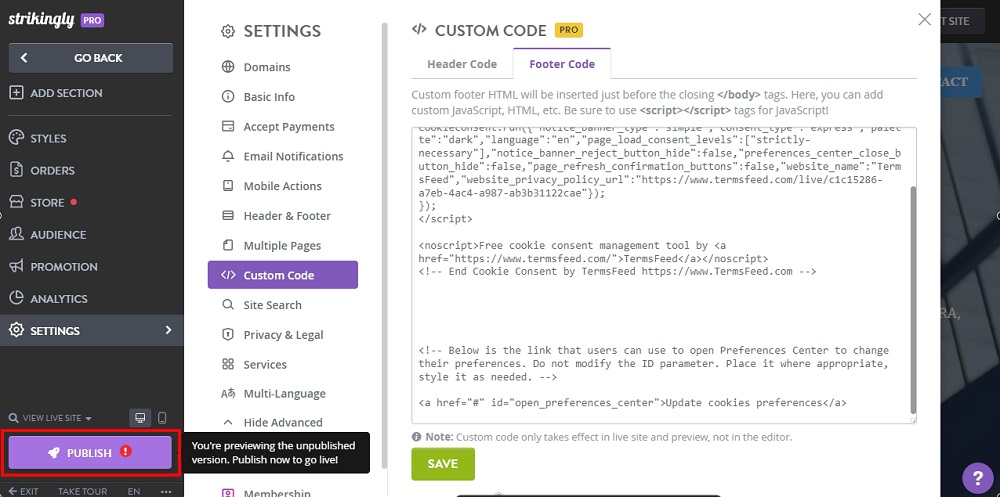Click the Exit link
Screen dimensions: 1000x497
[x=24, y=491]
